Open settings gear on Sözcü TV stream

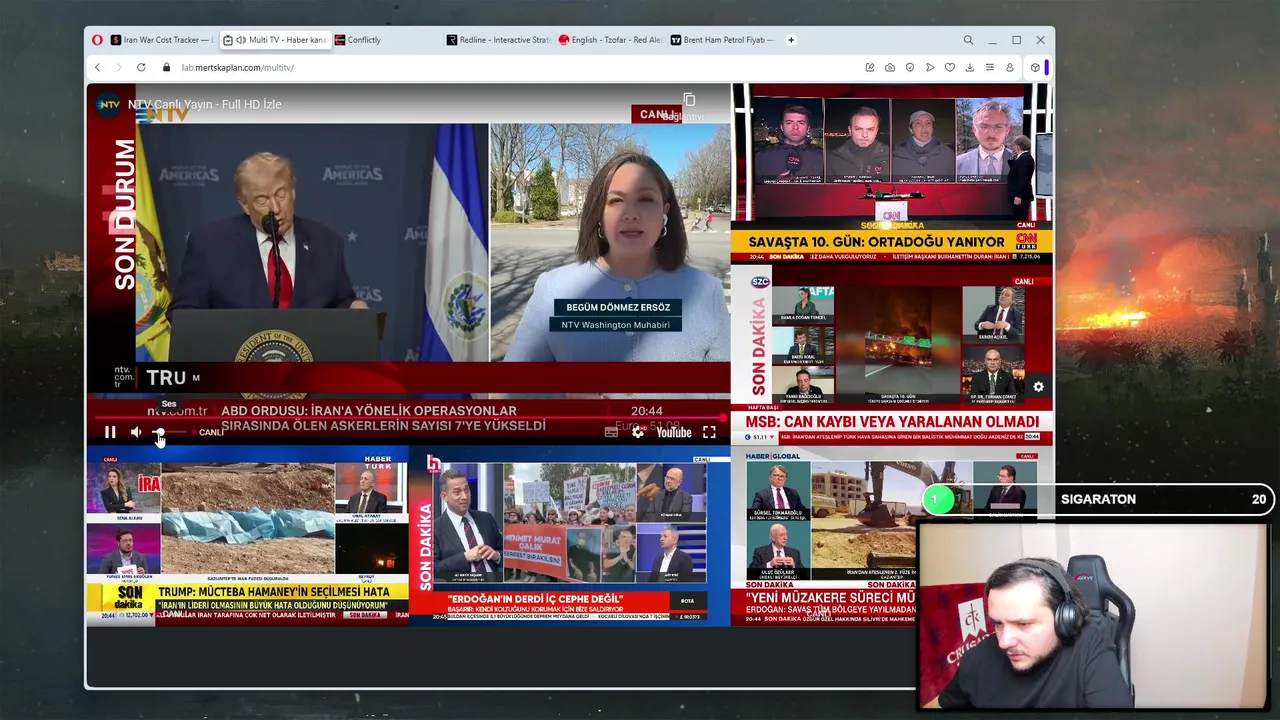[x=1038, y=387]
